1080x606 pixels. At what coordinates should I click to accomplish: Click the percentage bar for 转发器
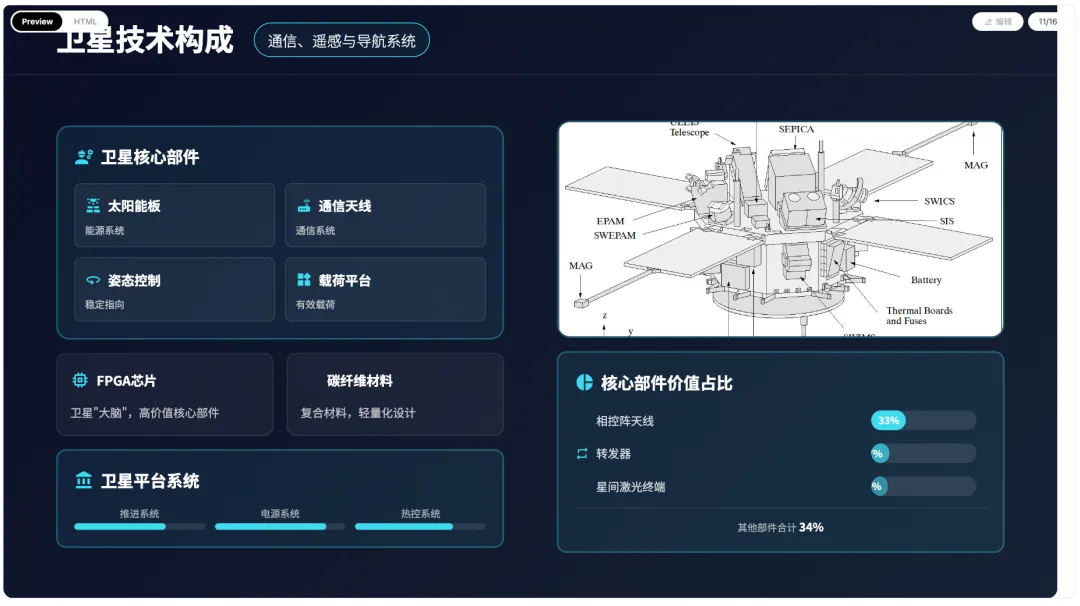(x=924, y=454)
